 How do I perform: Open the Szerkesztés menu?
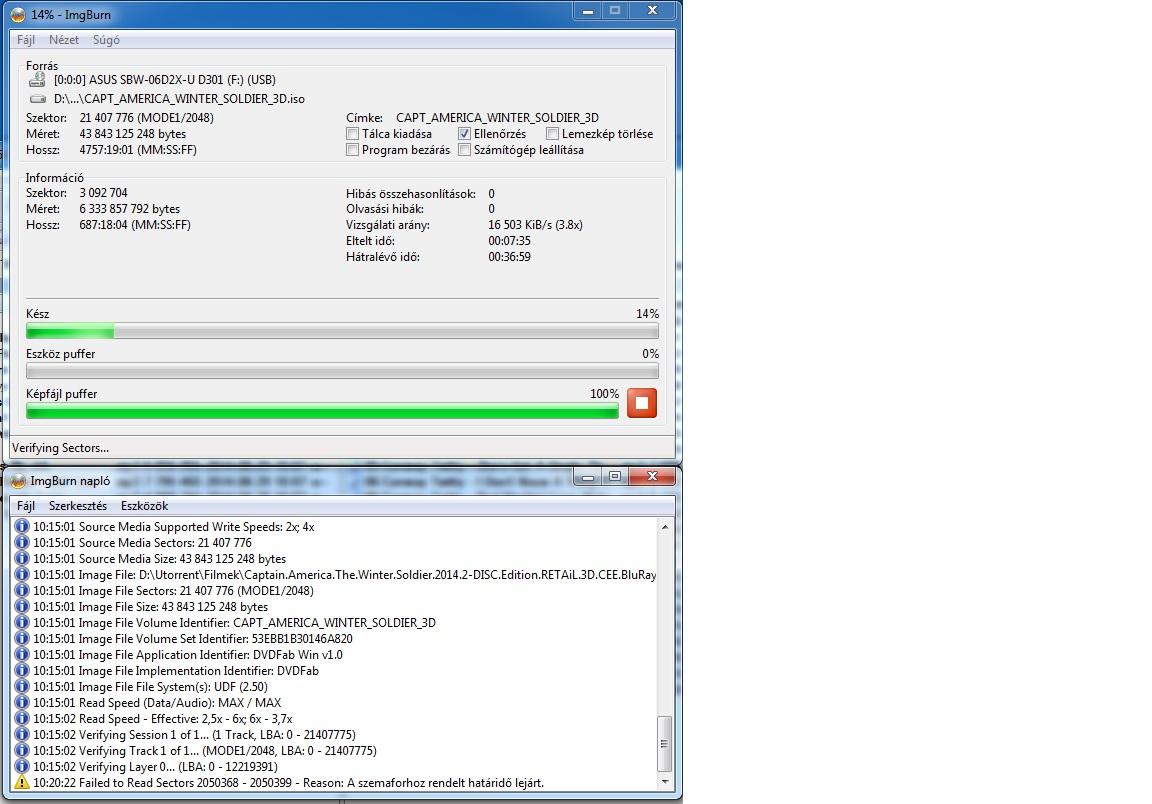tap(78, 506)
